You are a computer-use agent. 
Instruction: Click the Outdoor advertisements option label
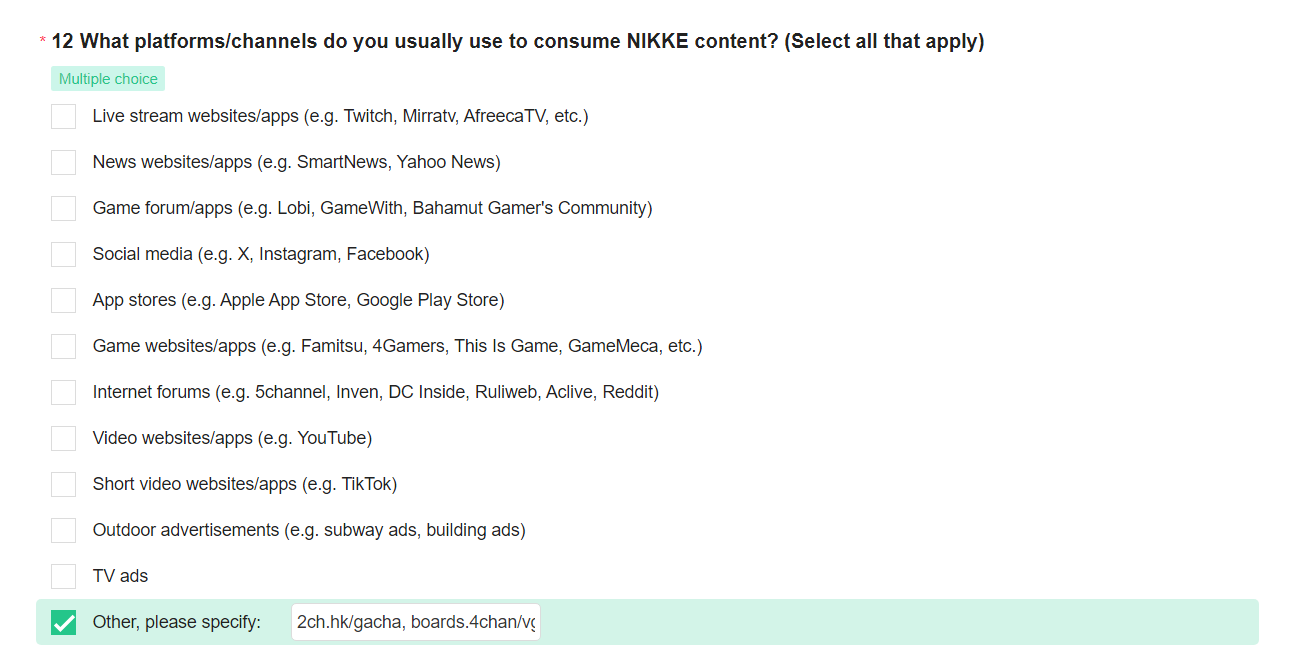pyautogui.click(x=309, y=530)
